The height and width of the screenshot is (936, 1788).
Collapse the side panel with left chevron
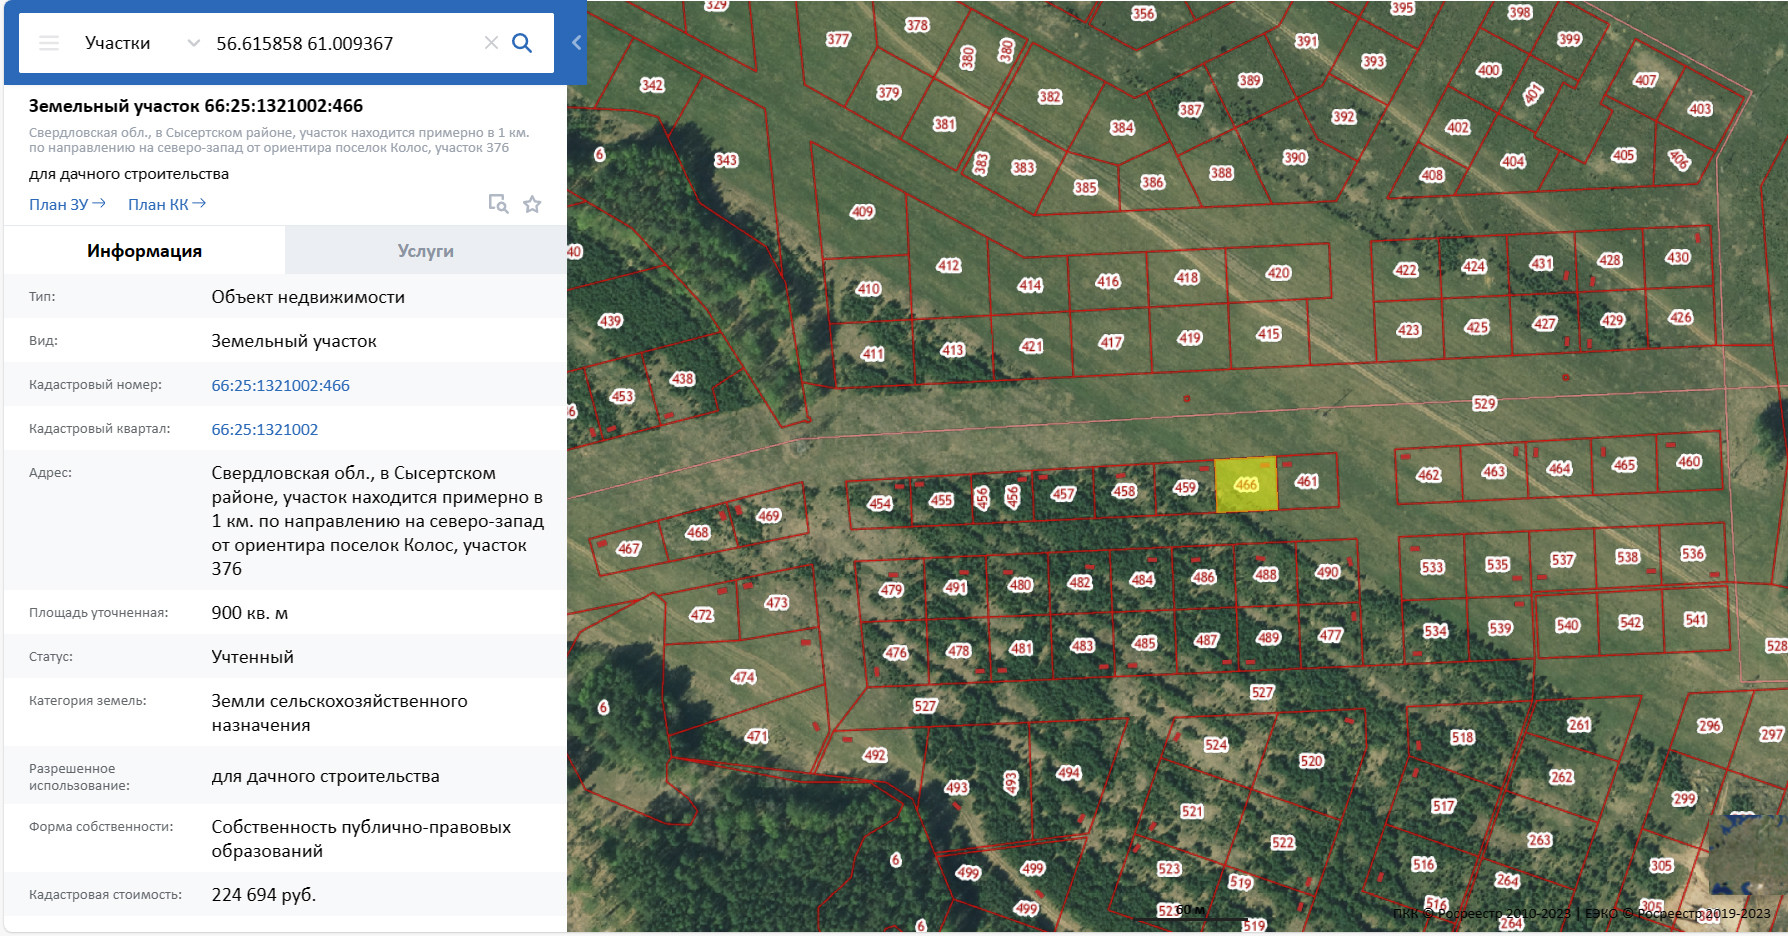click(x=576, y=43)
